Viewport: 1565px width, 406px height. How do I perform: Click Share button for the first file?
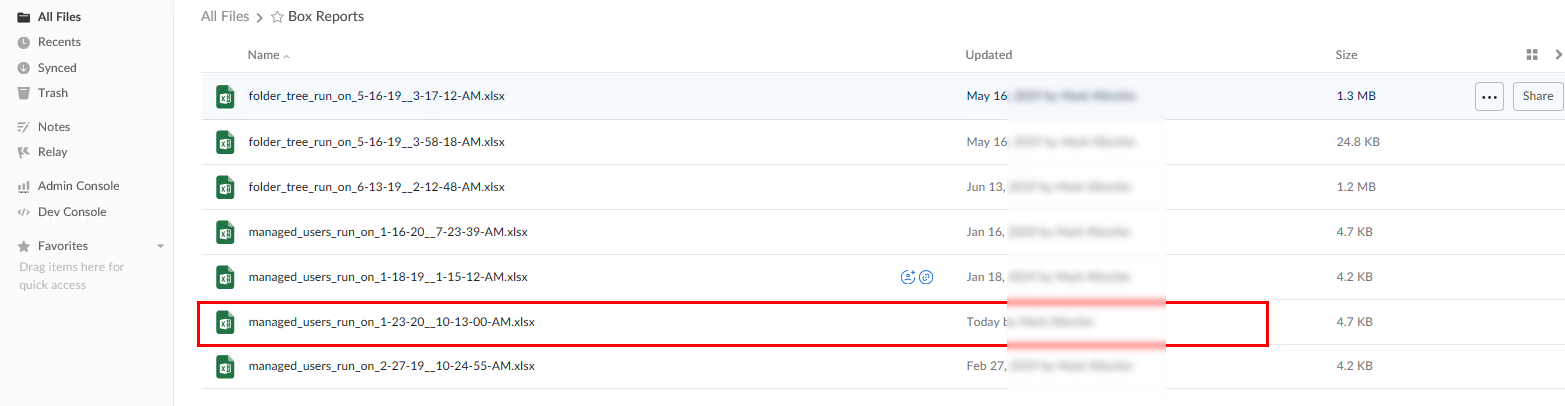[1537, 96]
